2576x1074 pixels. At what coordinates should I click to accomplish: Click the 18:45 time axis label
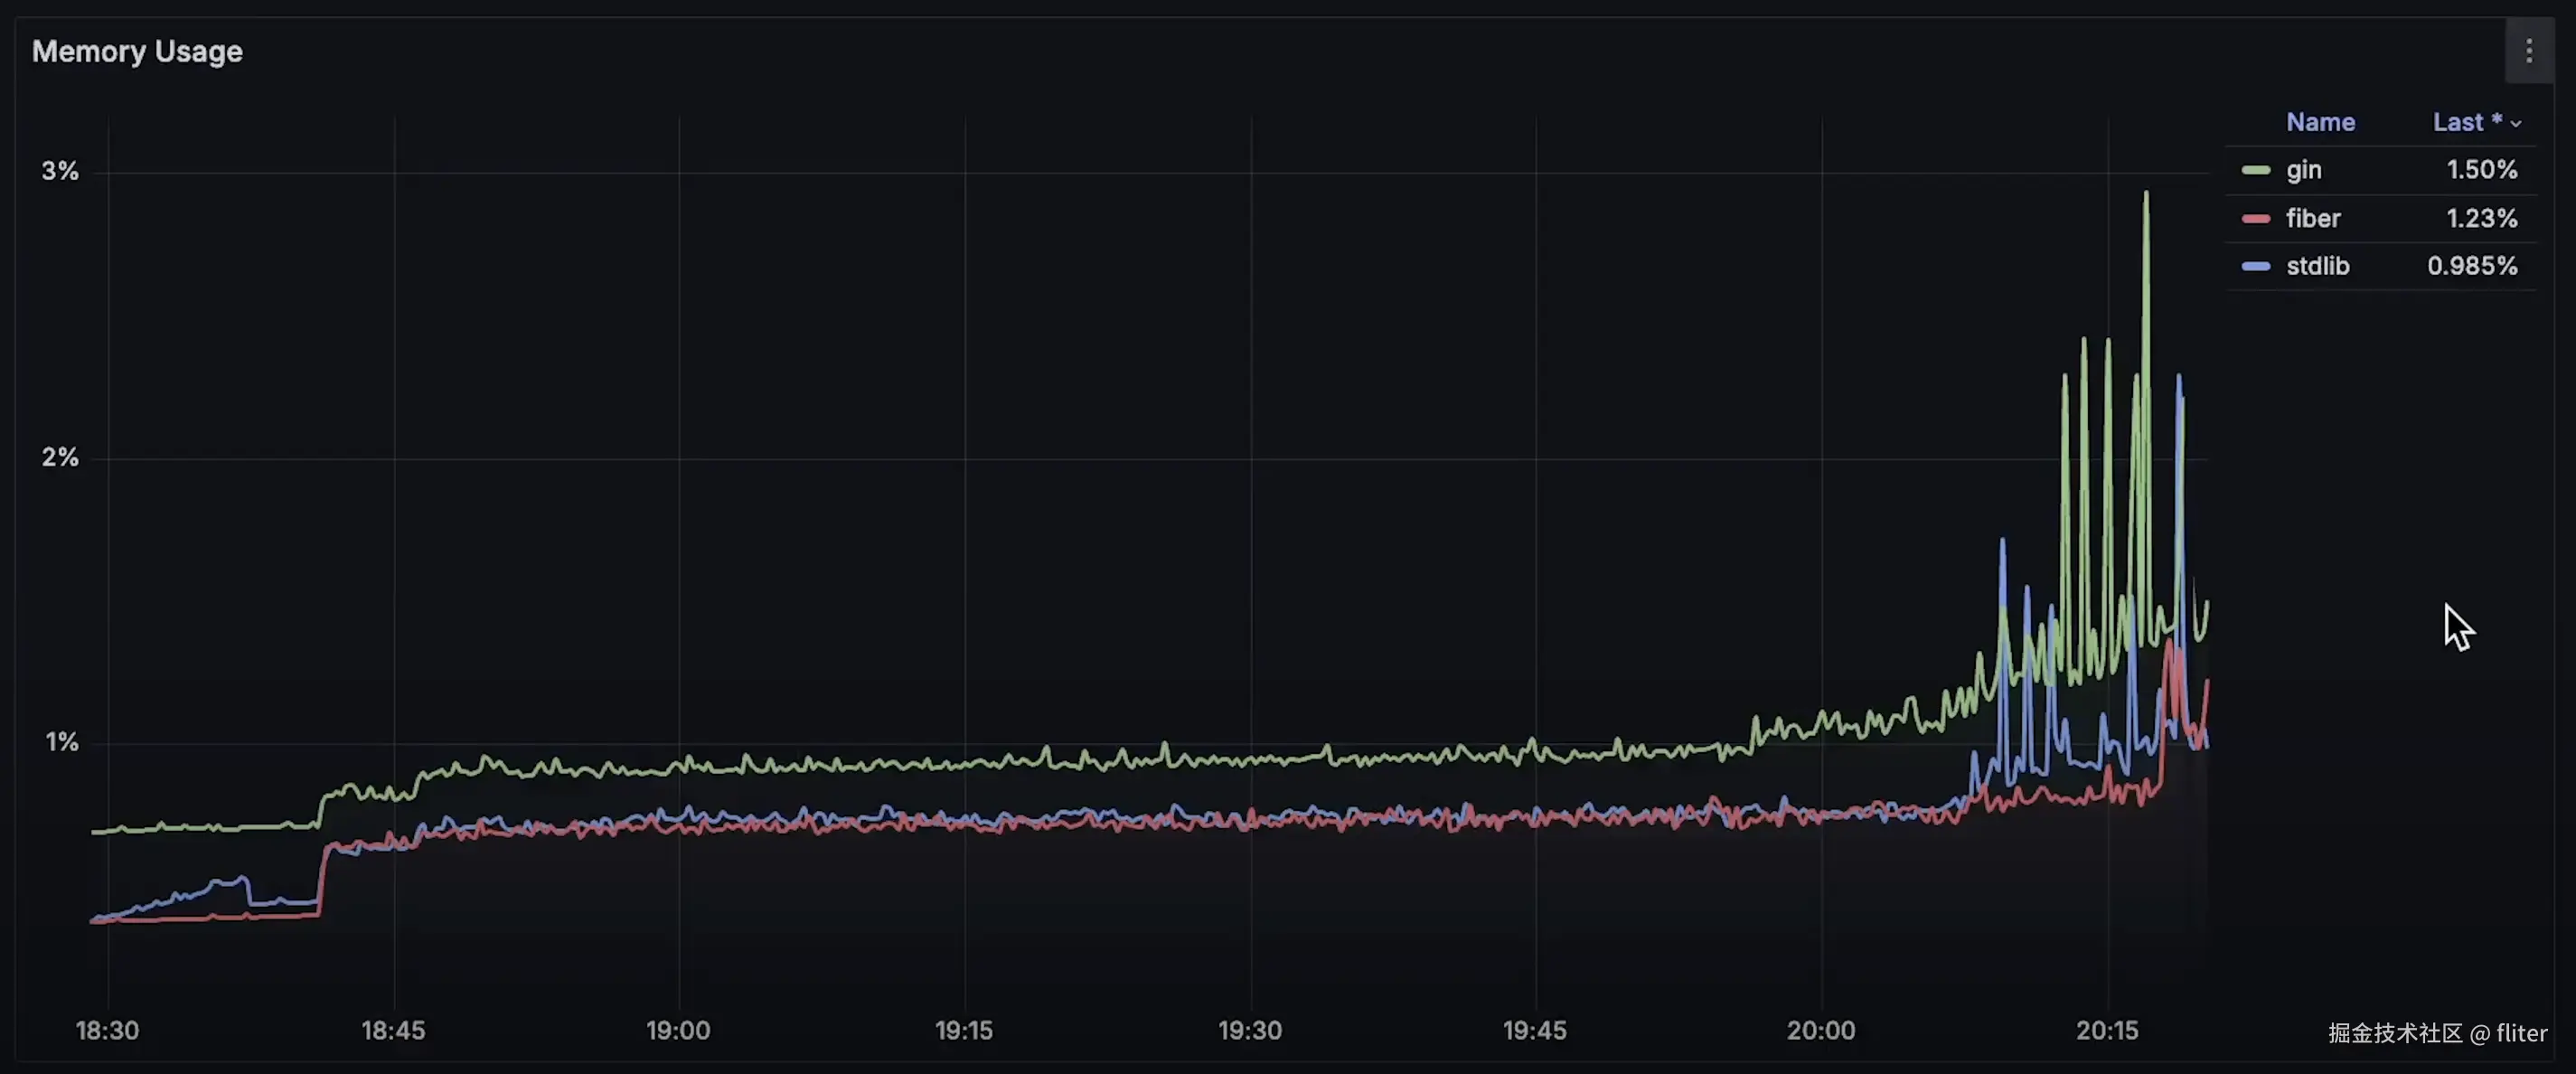(x=393, y=1030)
